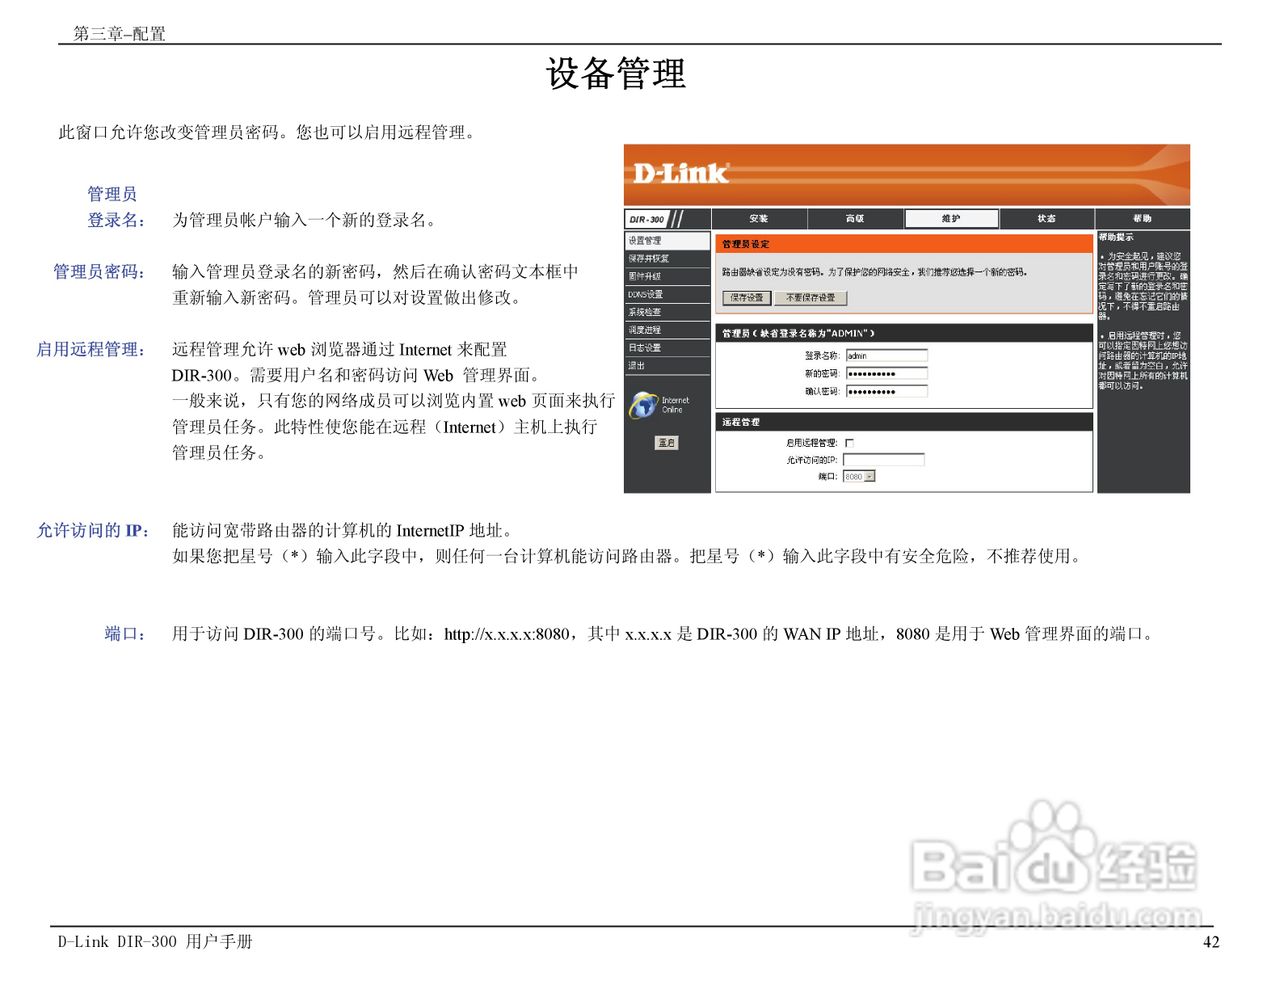This screenshot has width=1280, height=989.
Task: Click the 确认密码 password field
Action: pyautogui.click(x=887, y=391)
